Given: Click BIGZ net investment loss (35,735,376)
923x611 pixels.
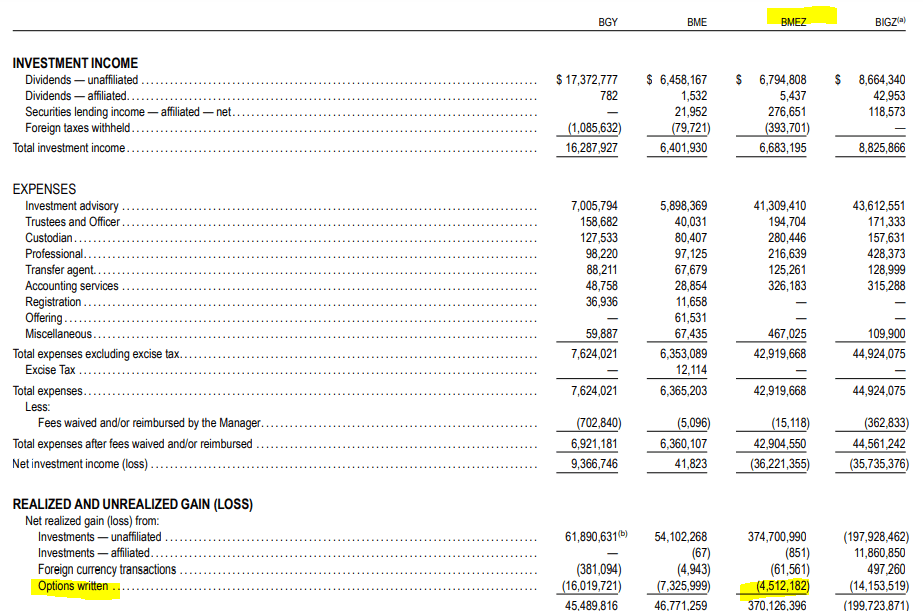Looking at the screenshot, I should (x=879, y=464).
